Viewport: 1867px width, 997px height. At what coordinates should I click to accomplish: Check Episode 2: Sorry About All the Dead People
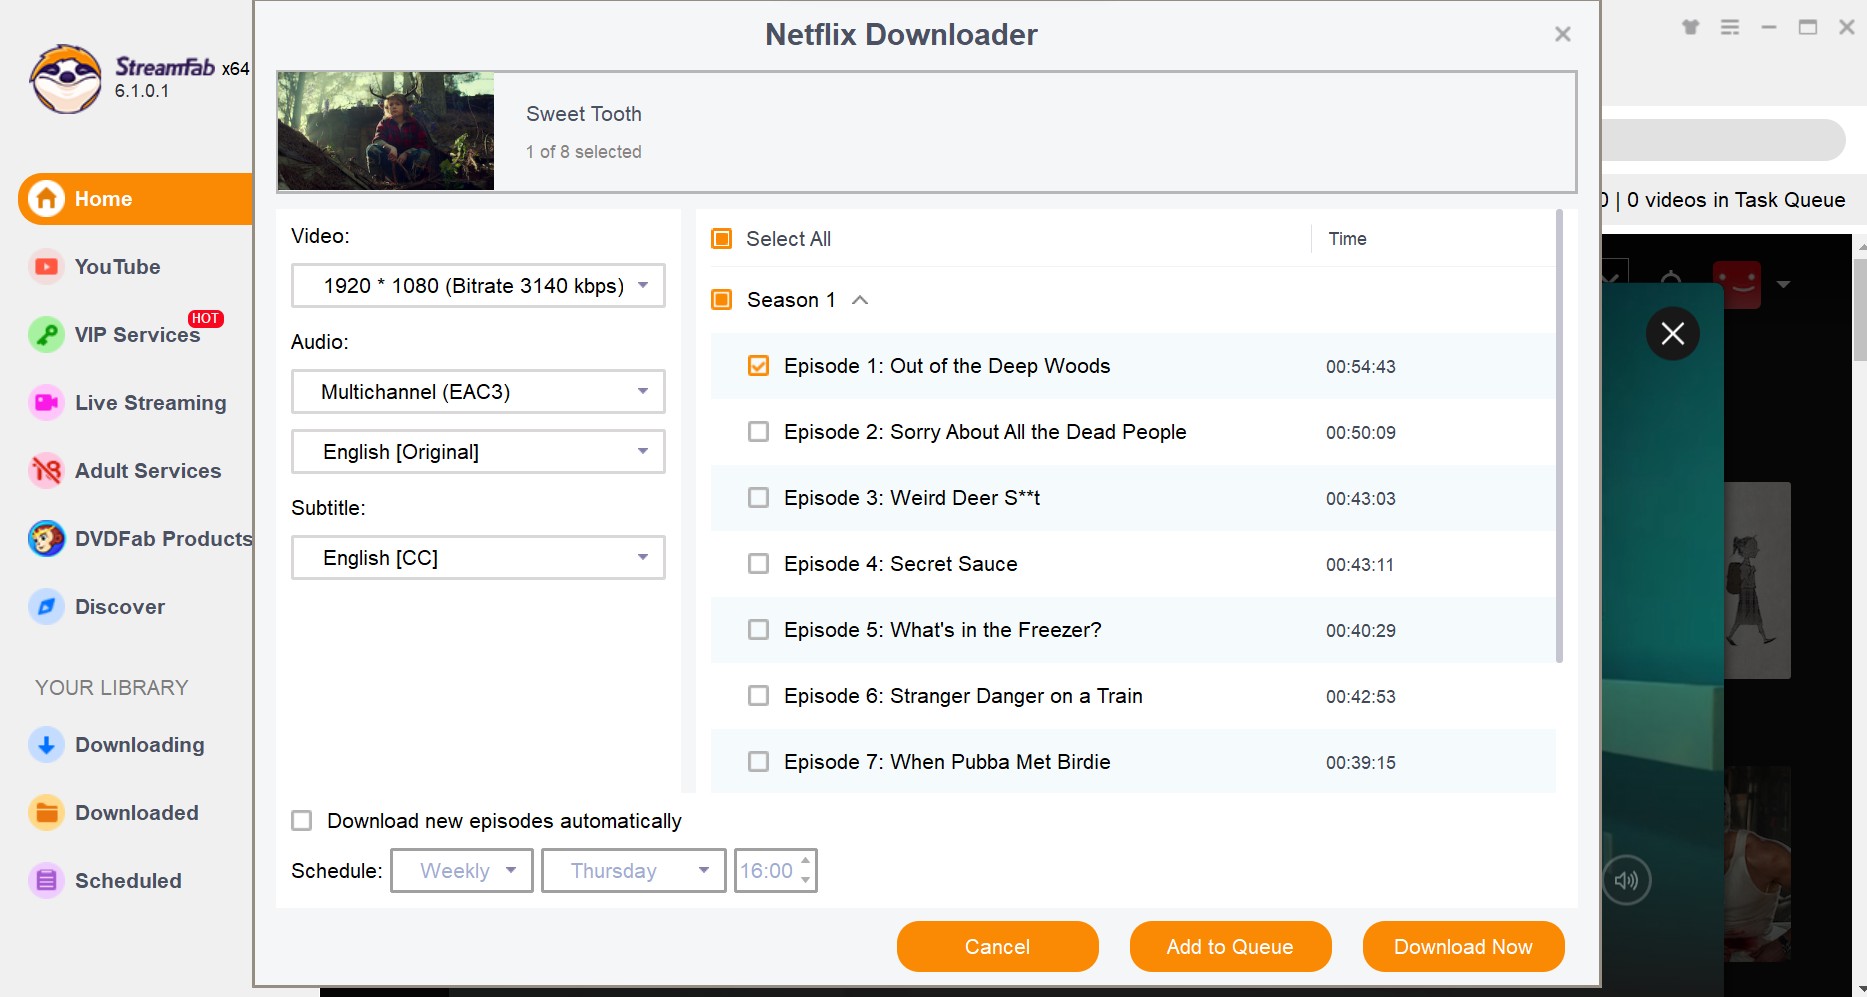[x=758, y=432]
